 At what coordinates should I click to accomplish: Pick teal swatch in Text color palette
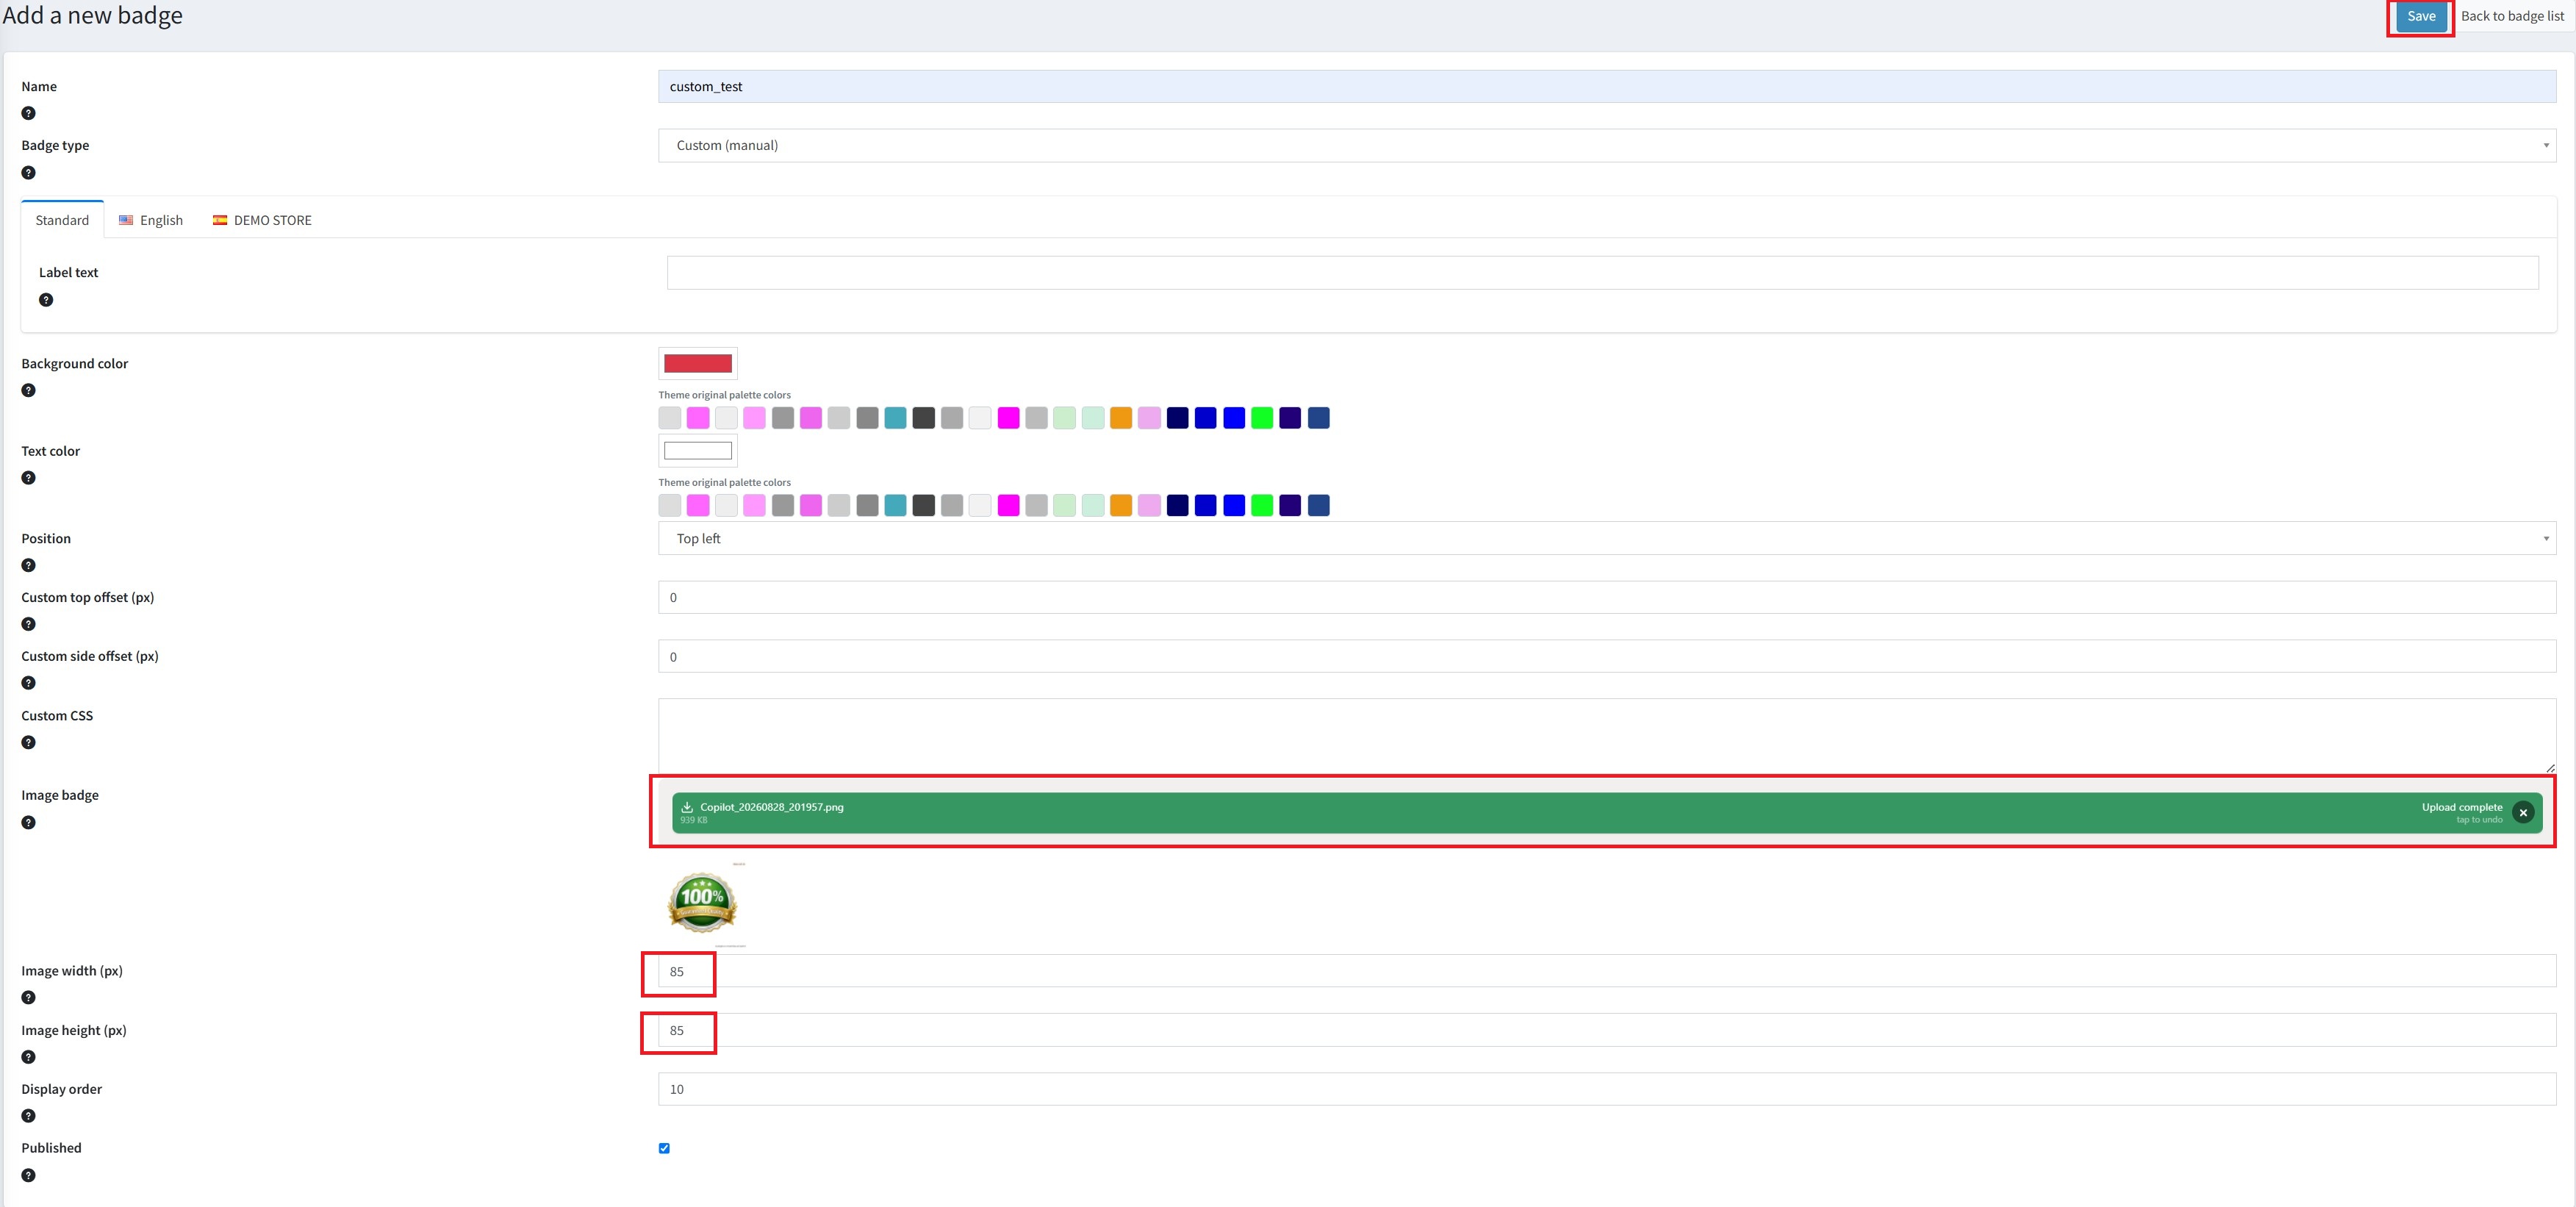click(895, 505)
